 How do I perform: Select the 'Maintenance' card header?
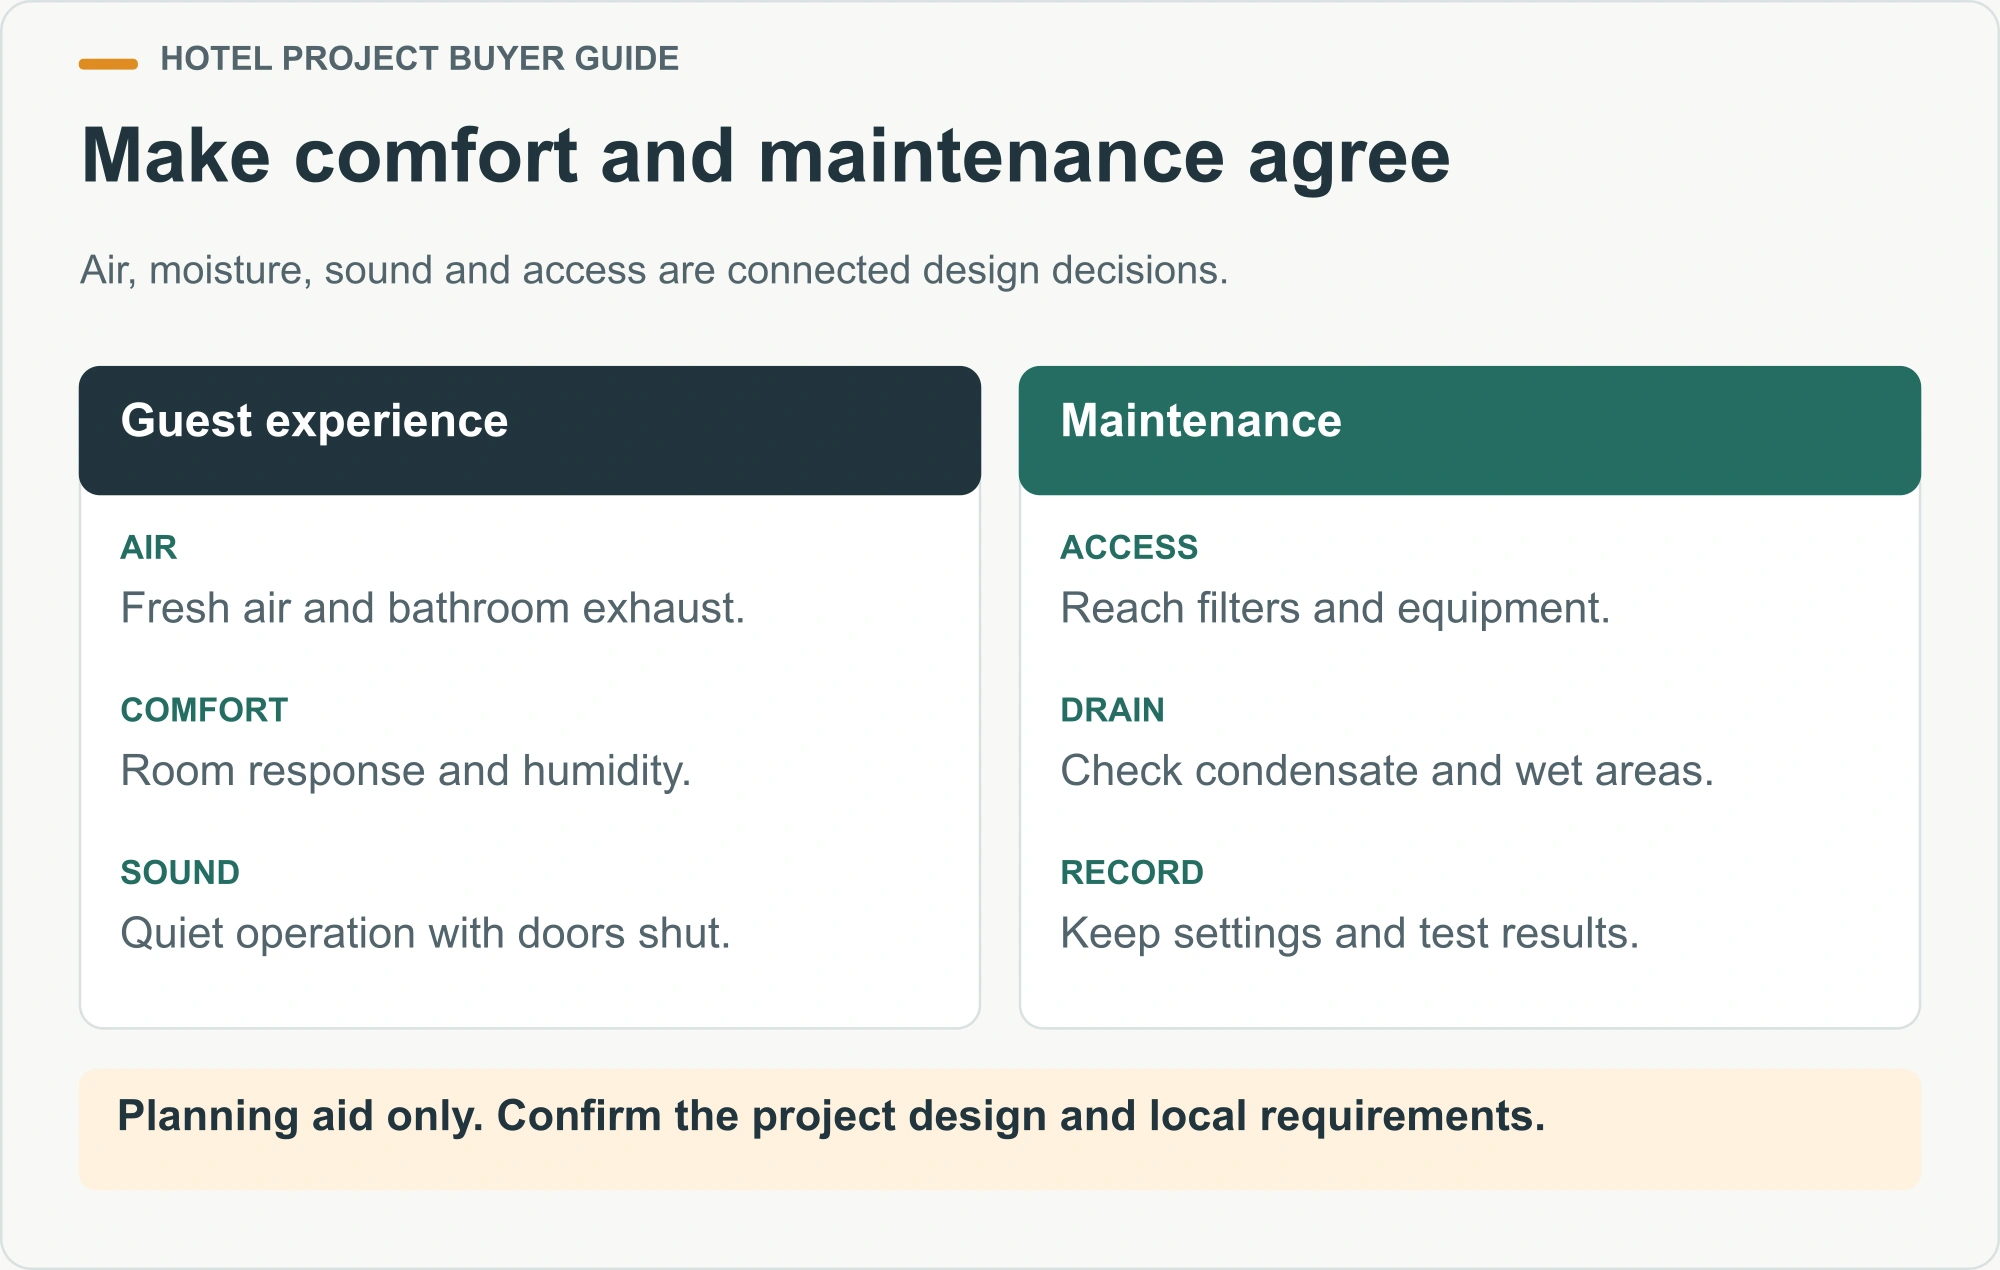click(1470, 430)
